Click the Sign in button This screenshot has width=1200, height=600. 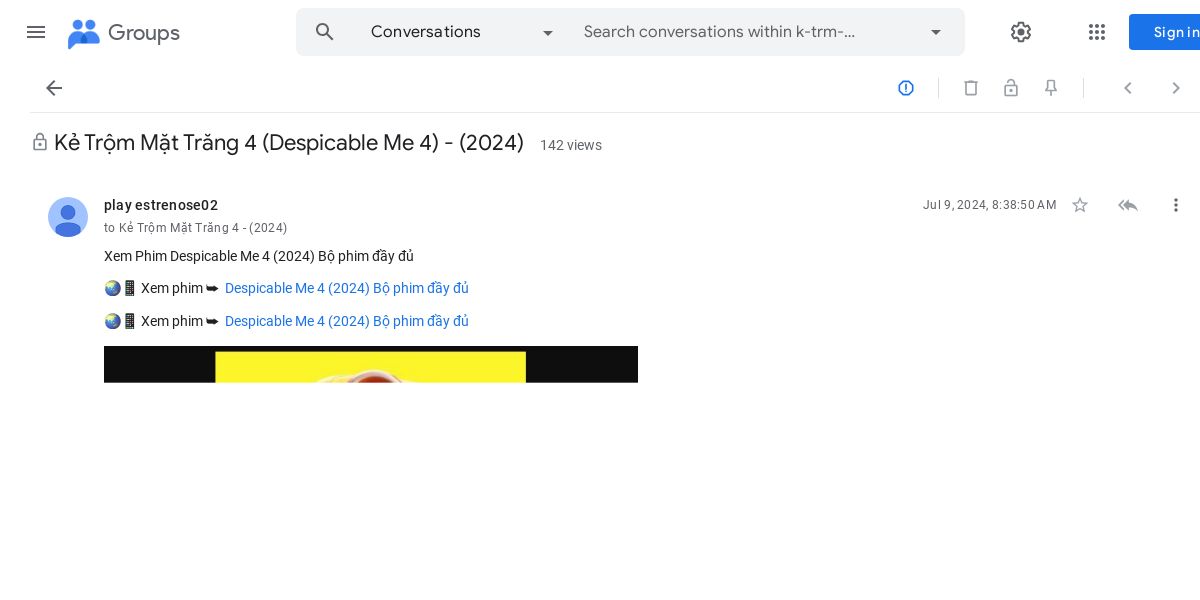coord(1166,32)
